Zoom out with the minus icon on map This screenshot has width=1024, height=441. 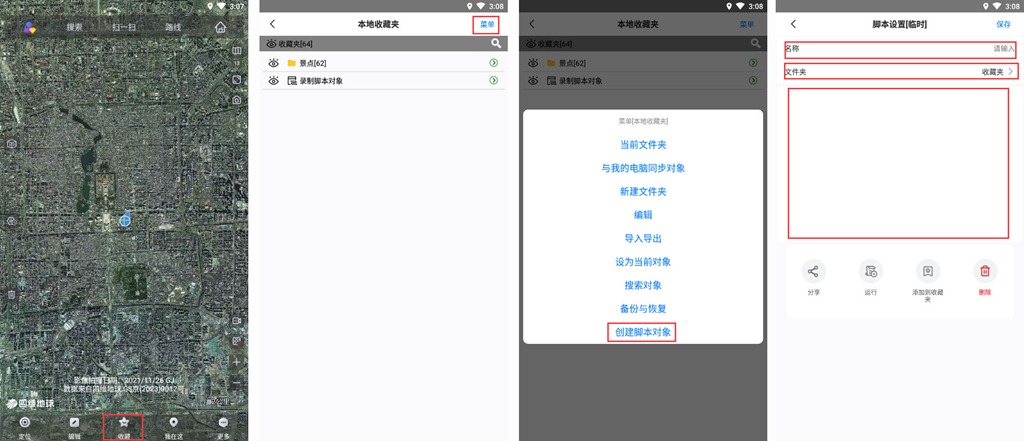236,382
